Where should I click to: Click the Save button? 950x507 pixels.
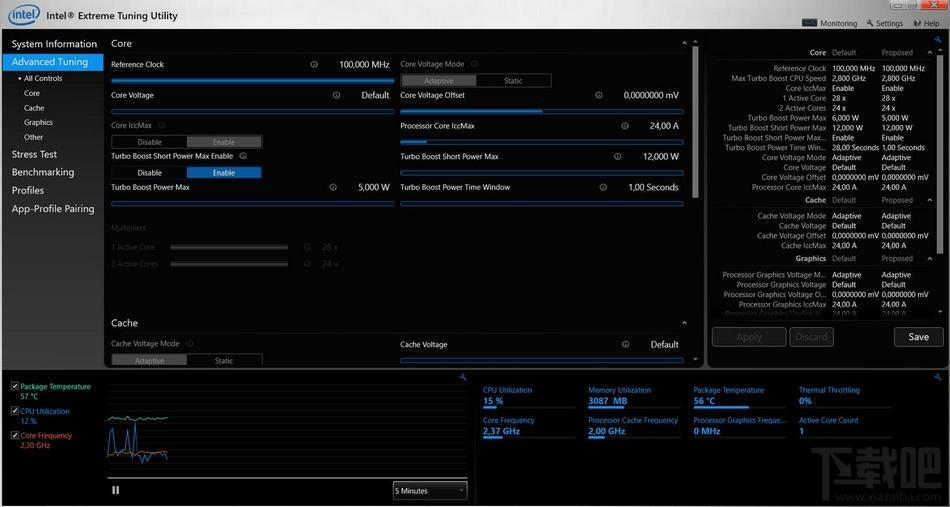tap(918, 337)
